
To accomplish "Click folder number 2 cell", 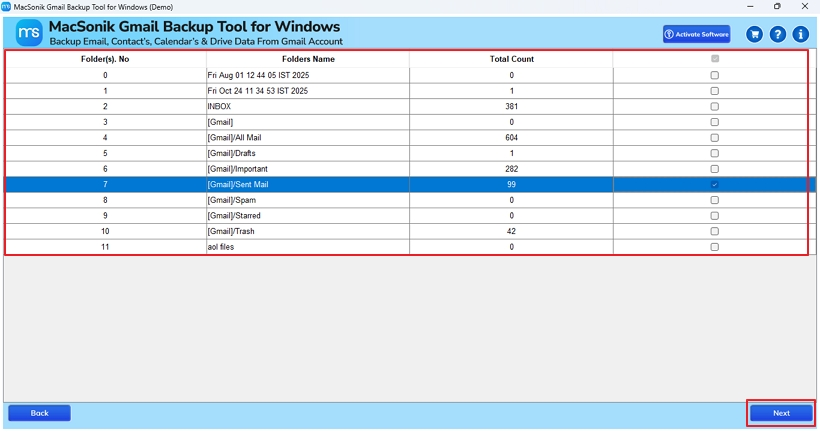I will tap(105, 107).
